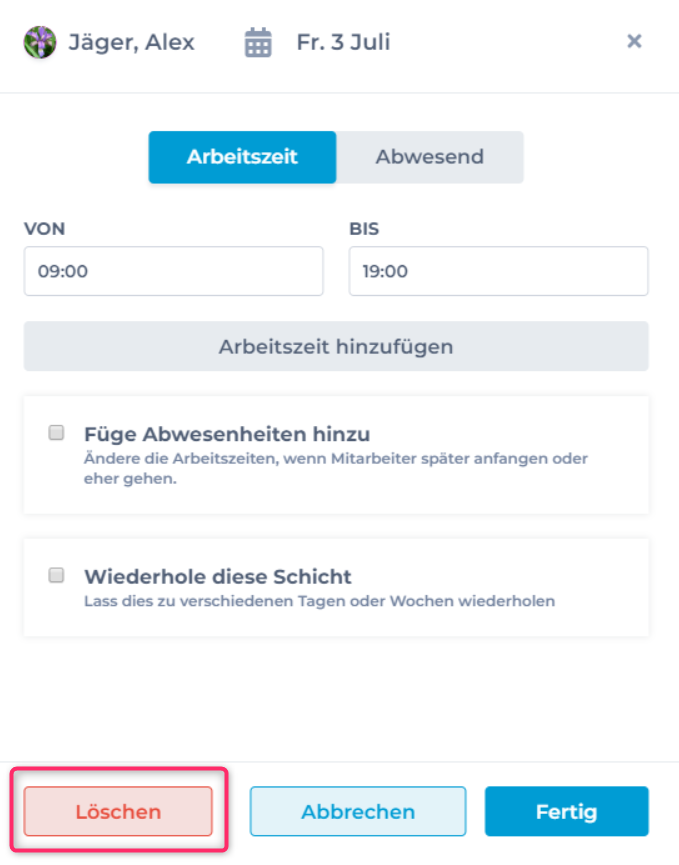Click the Füge Abwesenheiten hinzu heading
The width and height of the screenshot is (679, 865).
coord(227,434)
